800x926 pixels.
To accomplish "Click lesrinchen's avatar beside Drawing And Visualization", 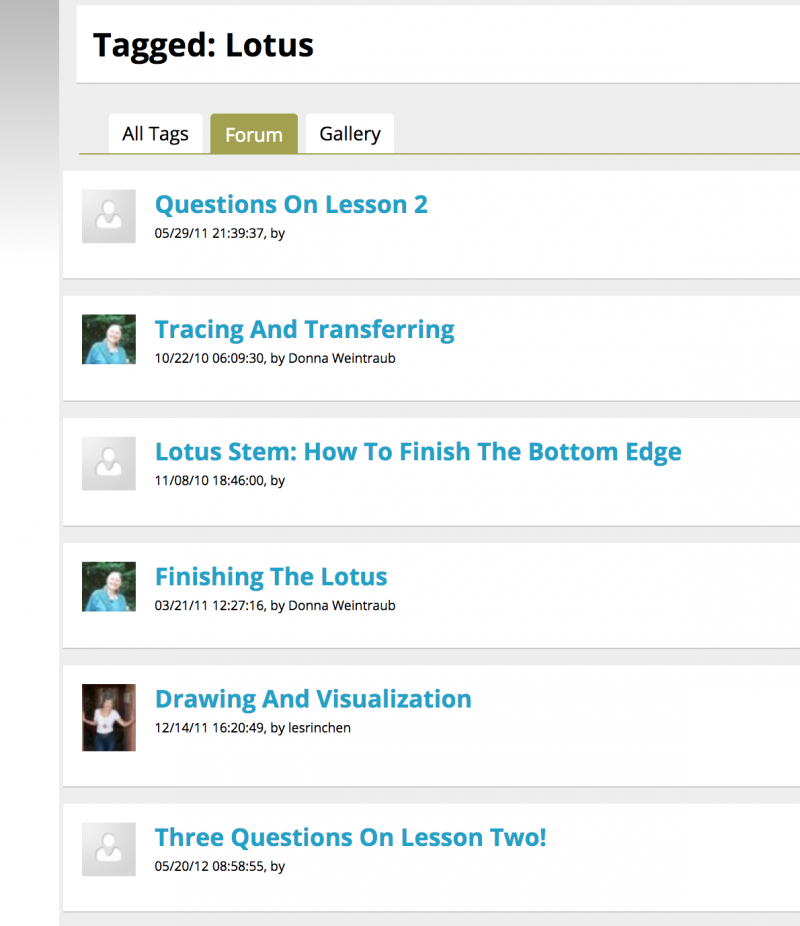I will (x=109, y=717).
